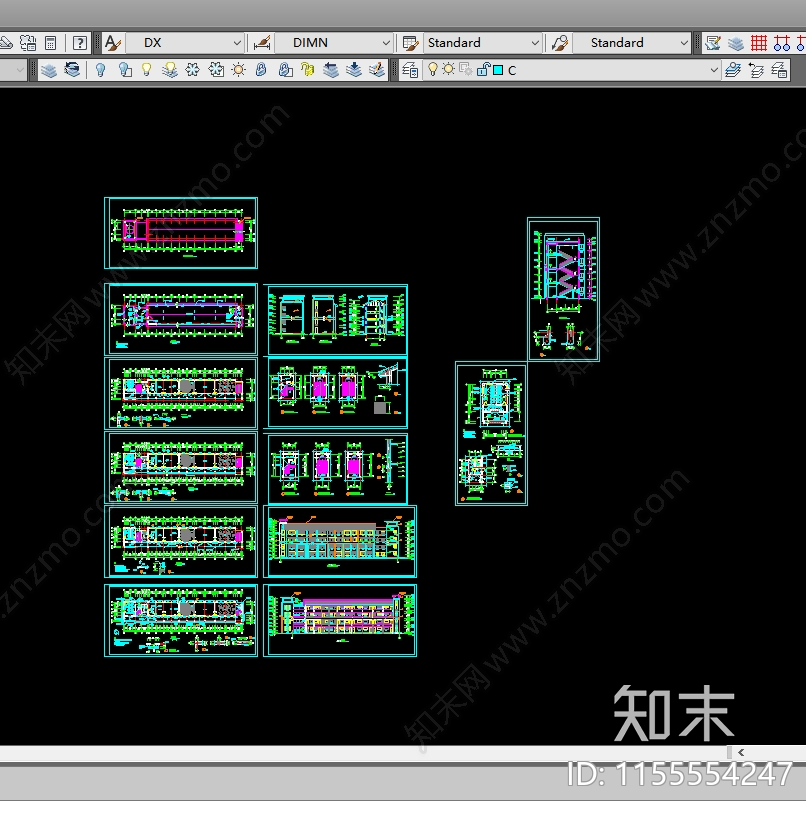This screenshot has height=813, width=806.
Task: Click the Layer Freeze snowflake icon
Action: (192, 70)
